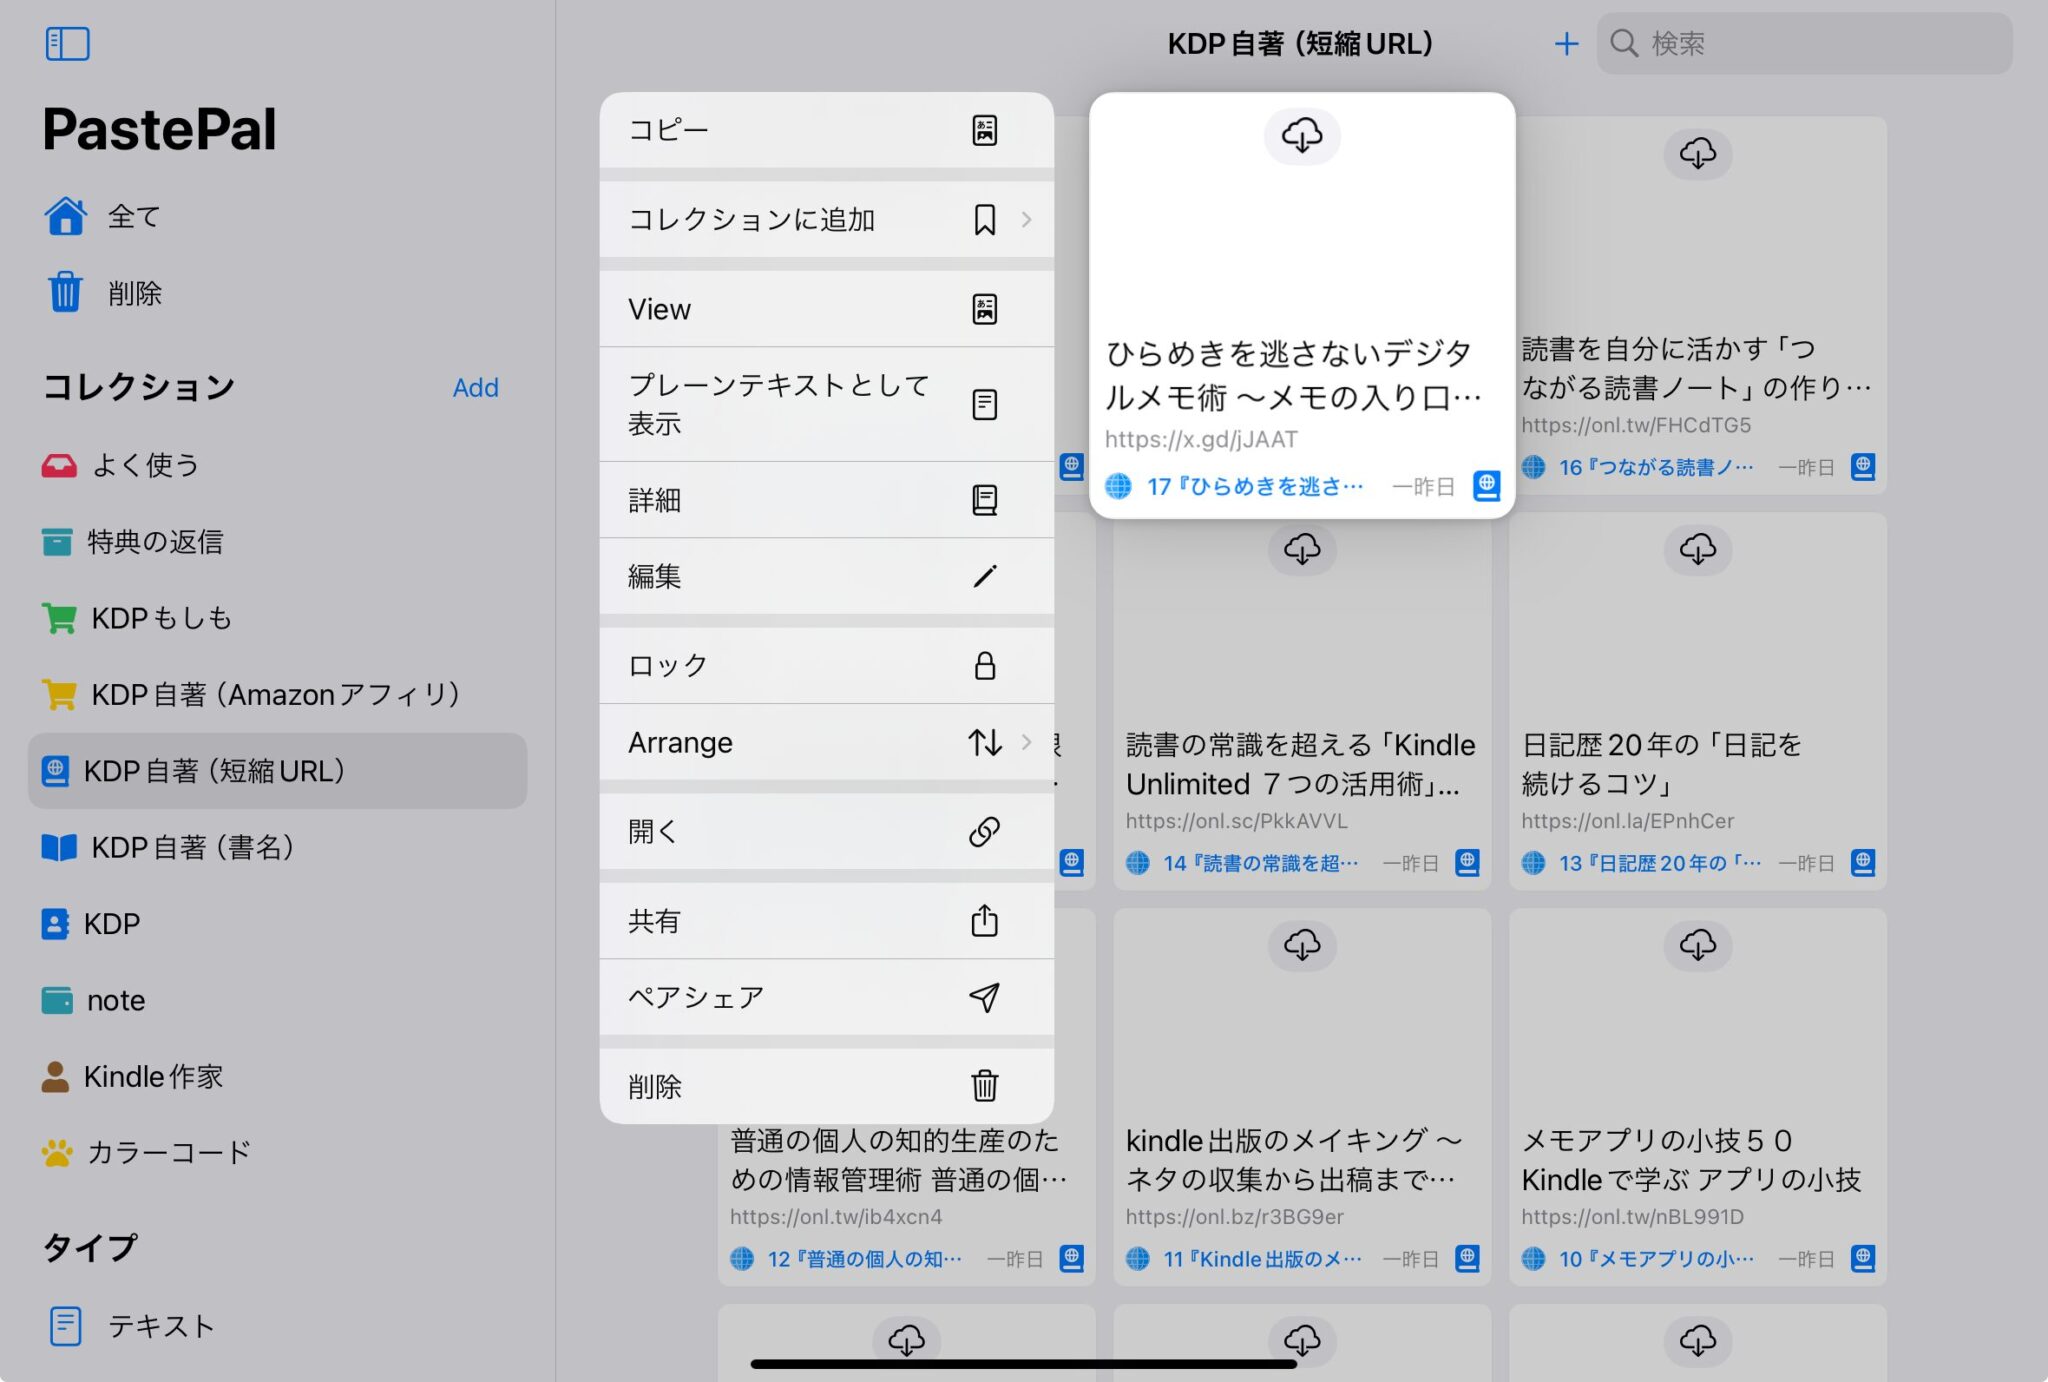Click the + icon to create a new item
Screen dimensions: 2048x1382
pos(1566,43)
